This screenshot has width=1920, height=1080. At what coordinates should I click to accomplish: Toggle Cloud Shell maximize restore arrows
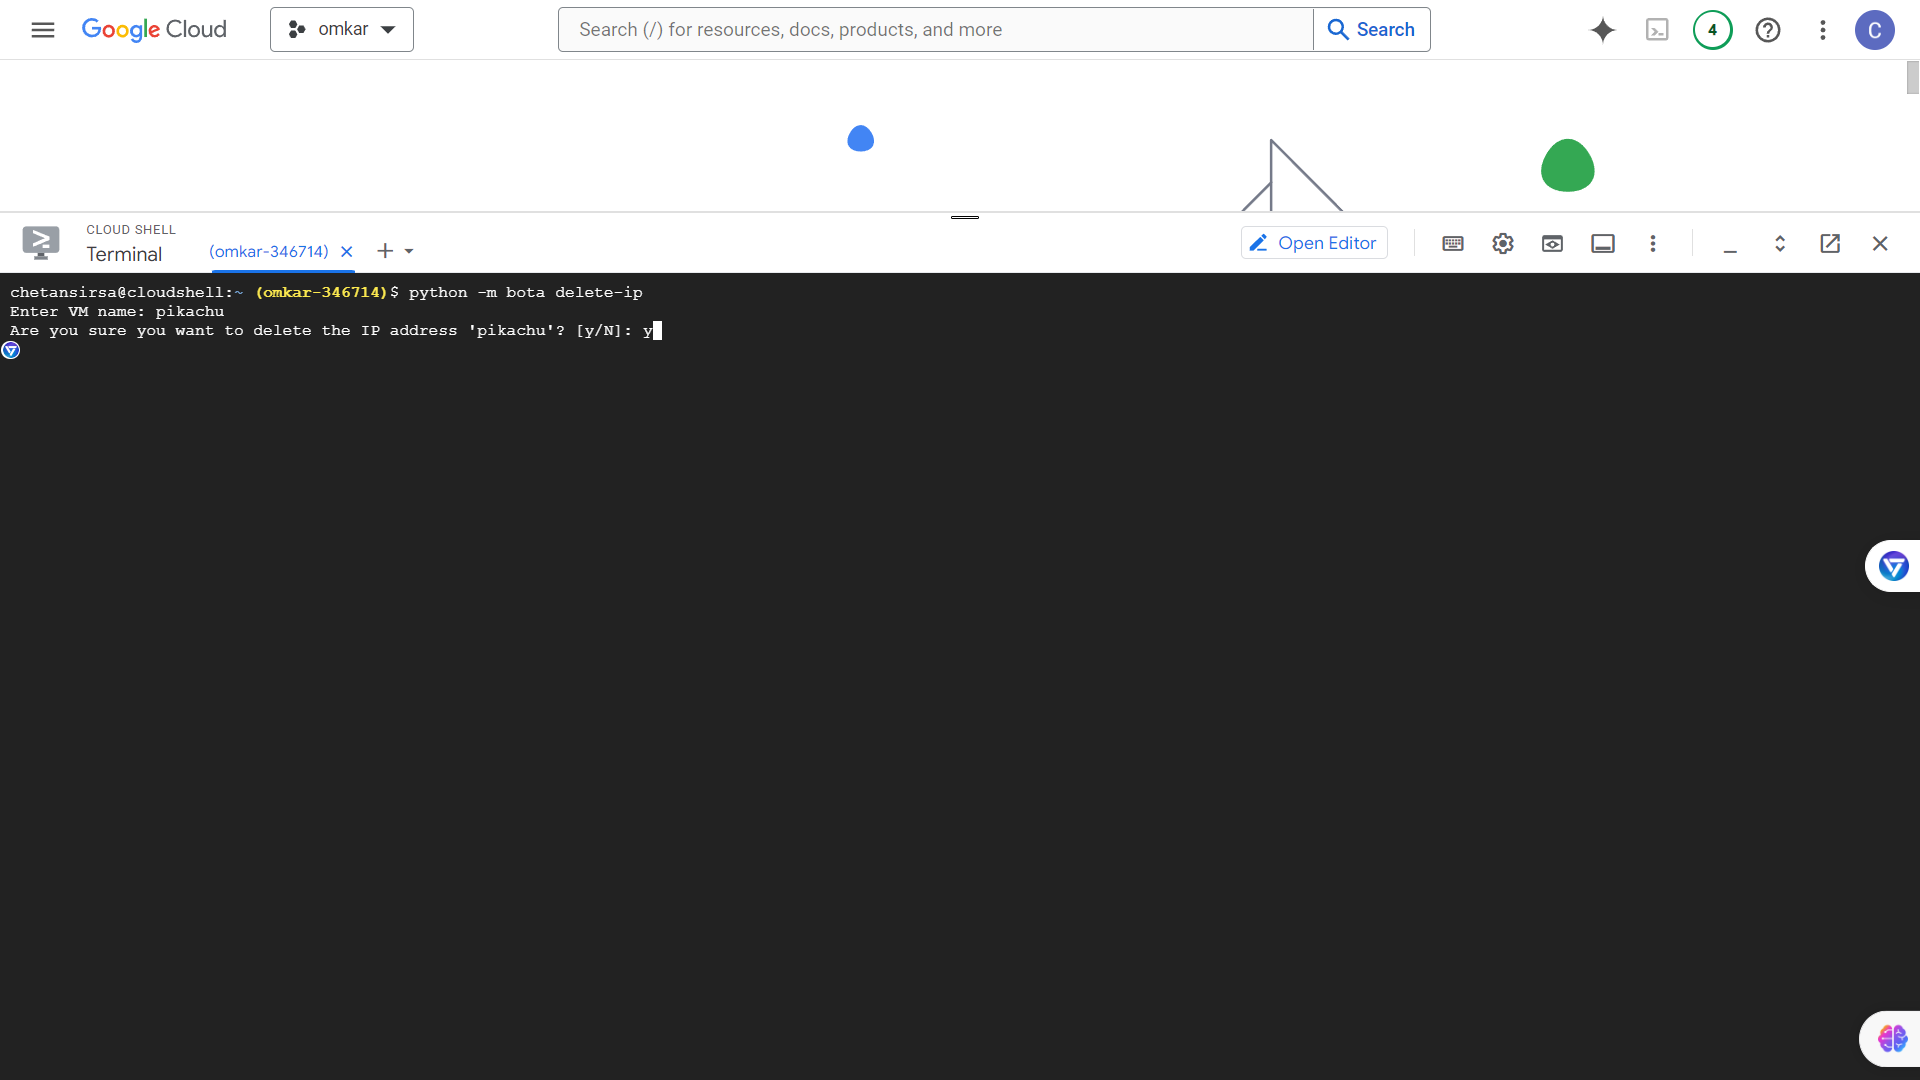pyautogui.click(x=1780, y=244)
